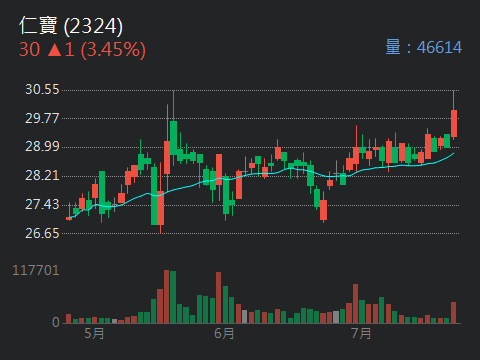480x360 pixels.
Task: Click the 28.99 price axis label
Action: tap(42, 146)
